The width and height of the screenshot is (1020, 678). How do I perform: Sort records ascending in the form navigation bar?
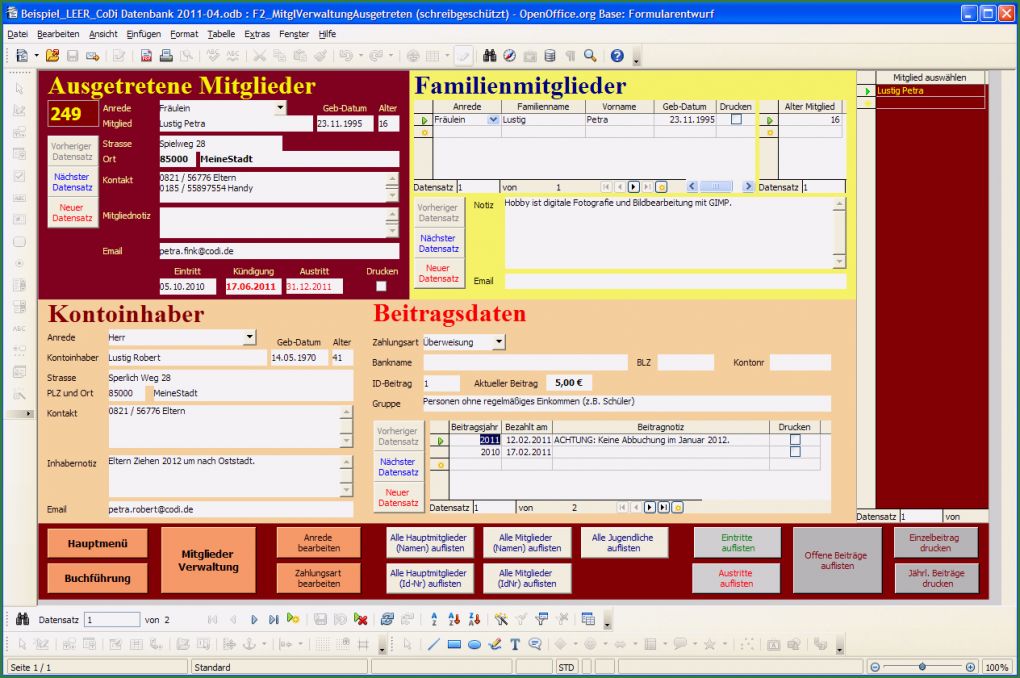tap(452, 618)
